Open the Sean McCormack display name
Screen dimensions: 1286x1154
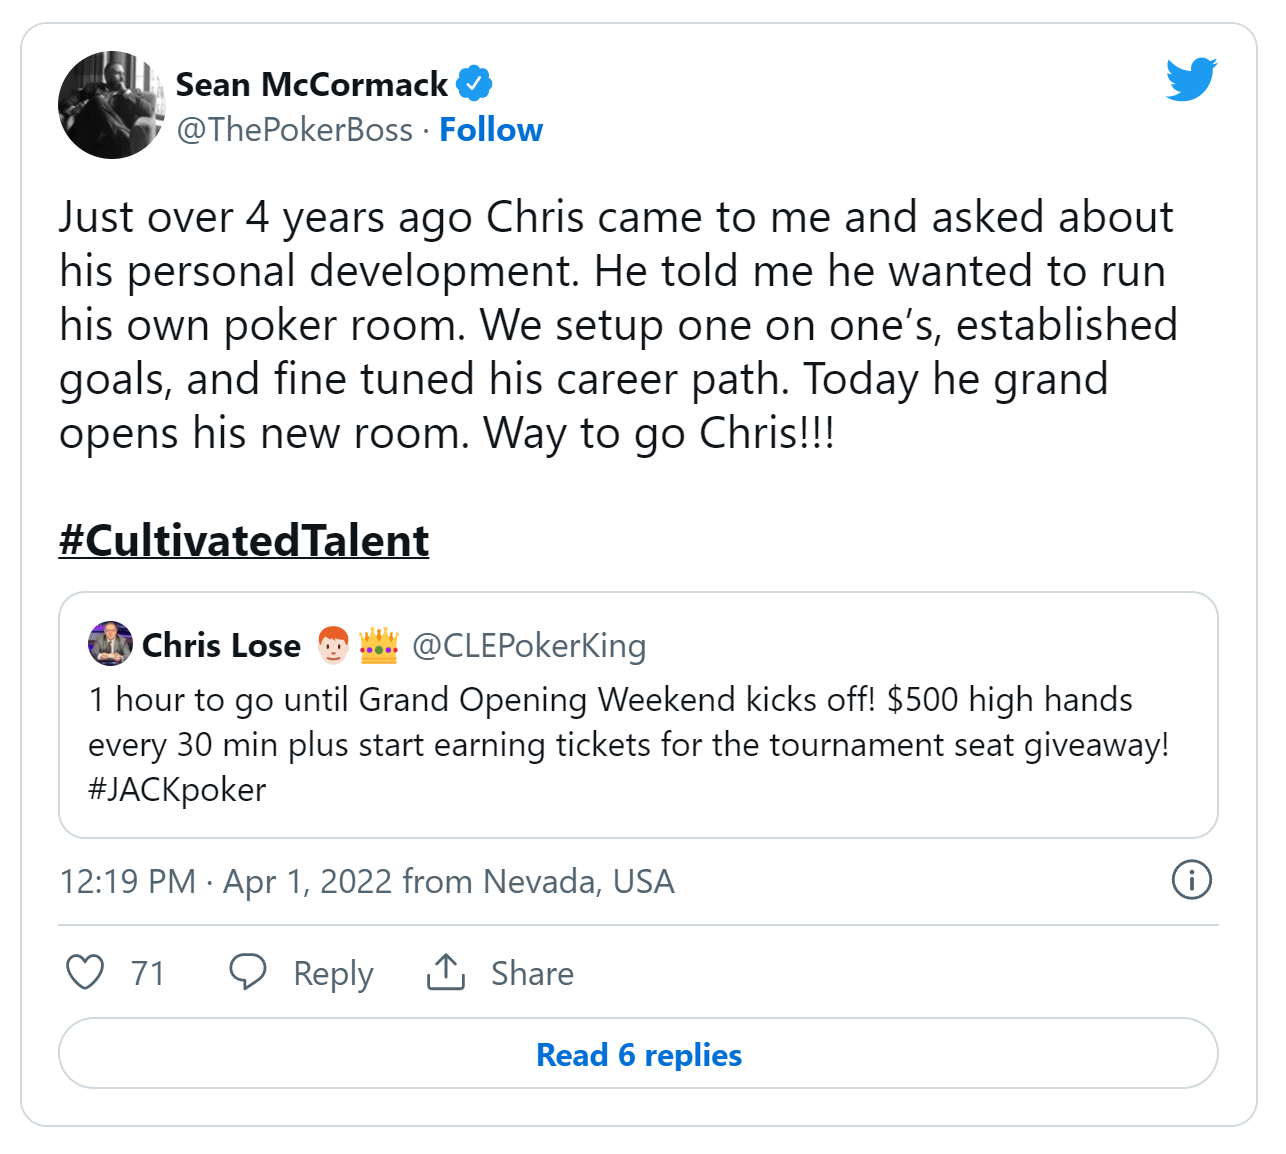[312, 85]
